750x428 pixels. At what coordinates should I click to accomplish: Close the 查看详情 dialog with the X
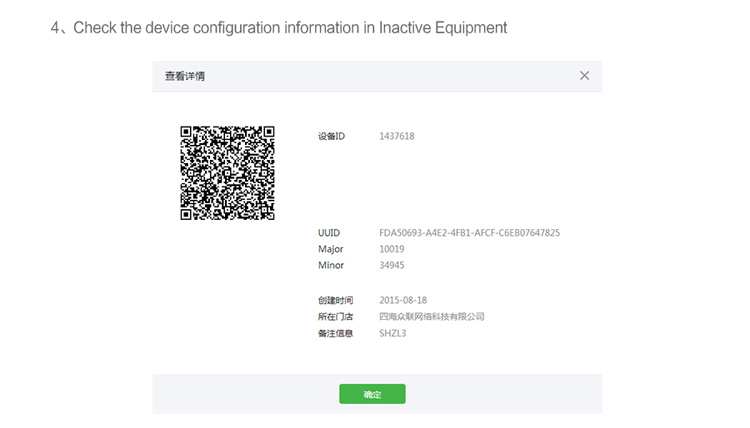point(584,76)
